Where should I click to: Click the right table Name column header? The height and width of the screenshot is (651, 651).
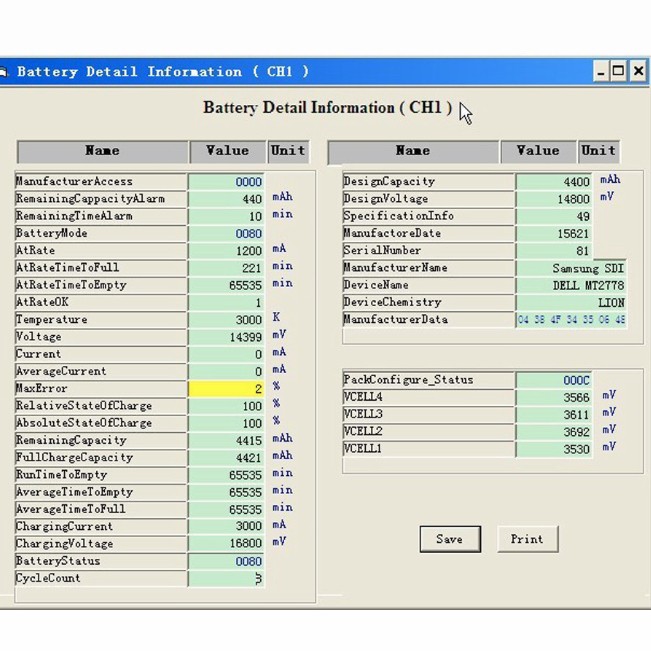tap(413, 152)
